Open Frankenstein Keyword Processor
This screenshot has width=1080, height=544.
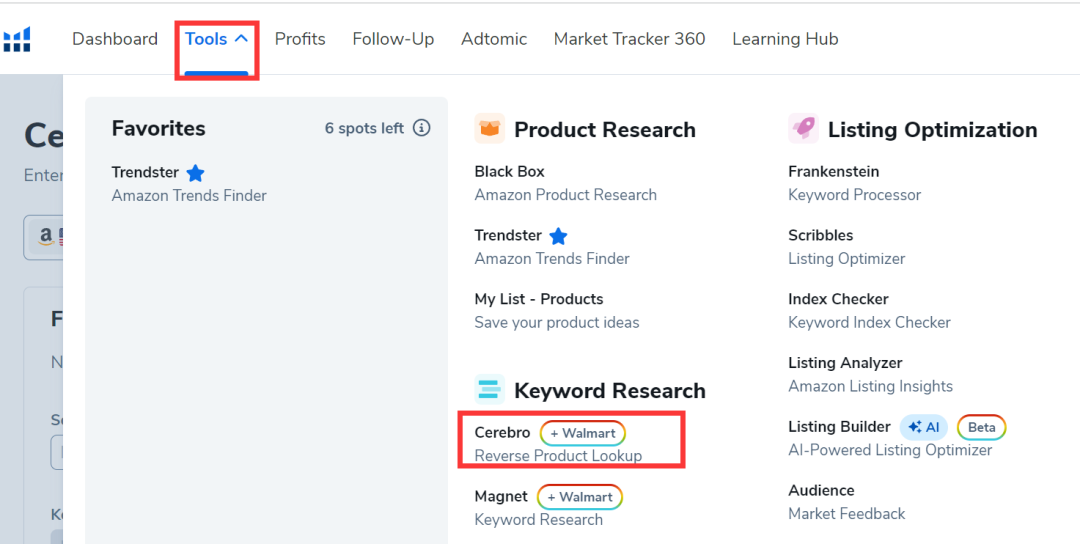pos(833,172)
